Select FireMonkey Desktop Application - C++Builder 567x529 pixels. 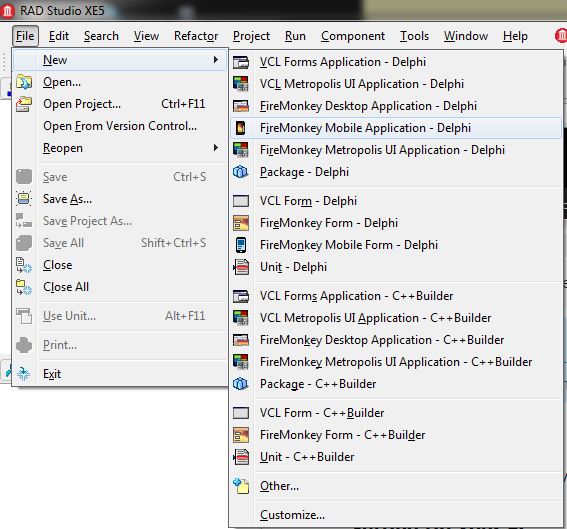coord(396,340)
